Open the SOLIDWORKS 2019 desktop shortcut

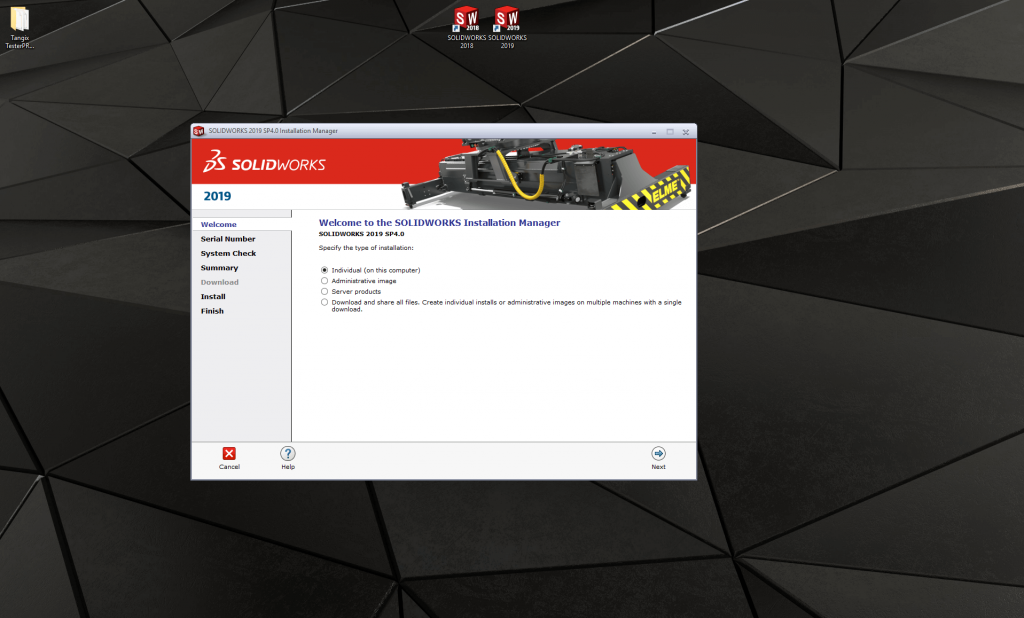tap(506, 20)
